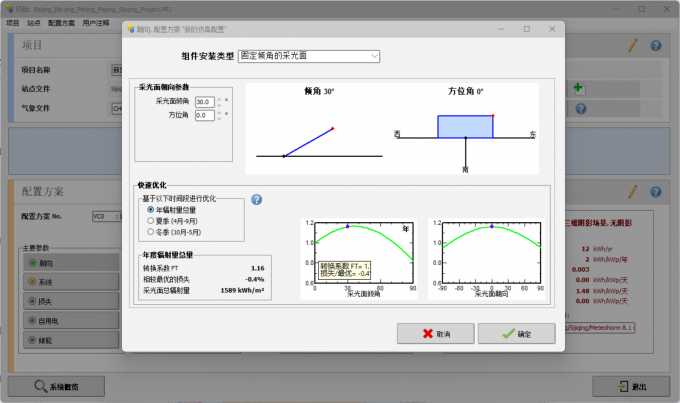Click the pencil edit icon in 项目 panel
This screenshot has width=680, height=403.
click(x=632, y=46)
